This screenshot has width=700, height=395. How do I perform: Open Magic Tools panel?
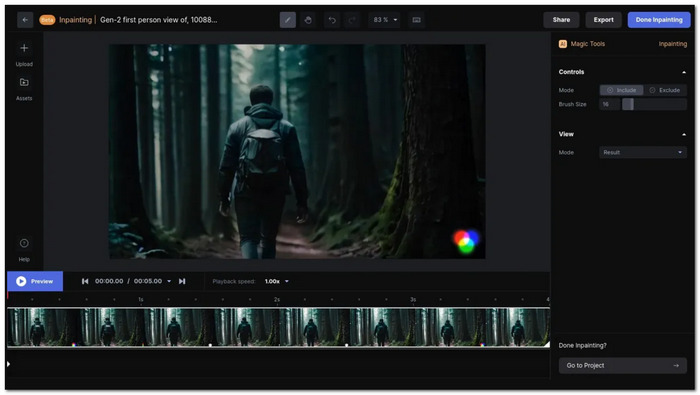pyautogui.click(x=582, y=44)
